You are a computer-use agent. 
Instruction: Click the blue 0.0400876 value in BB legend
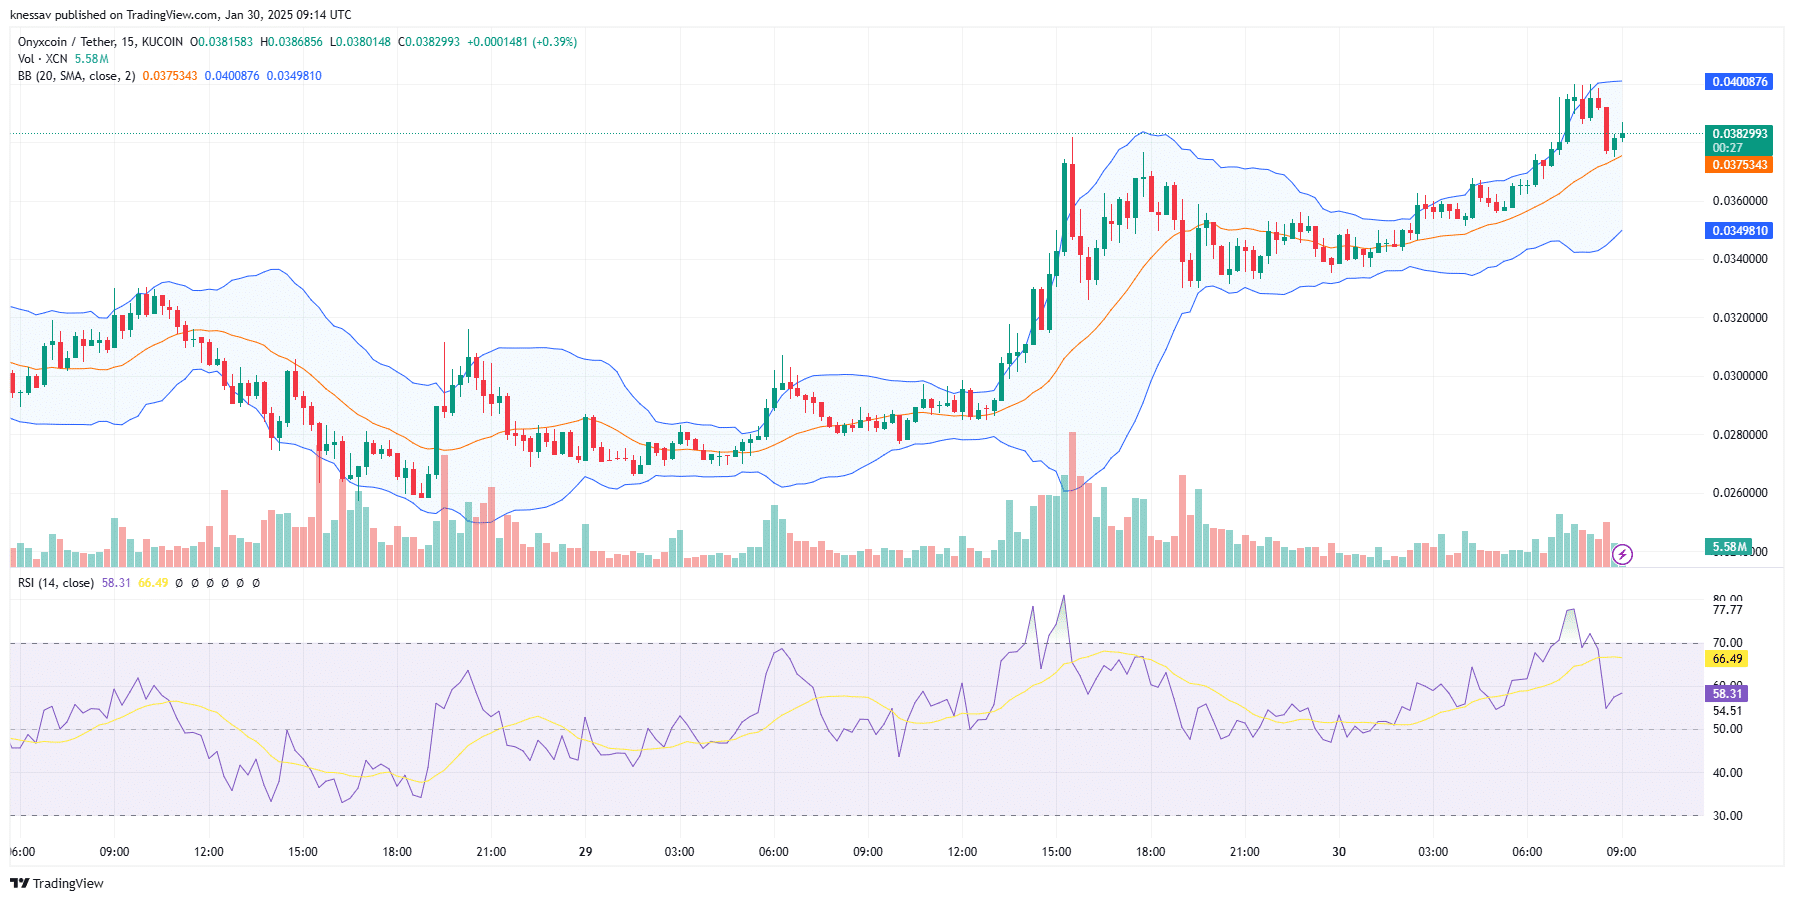tap(232, 76)
